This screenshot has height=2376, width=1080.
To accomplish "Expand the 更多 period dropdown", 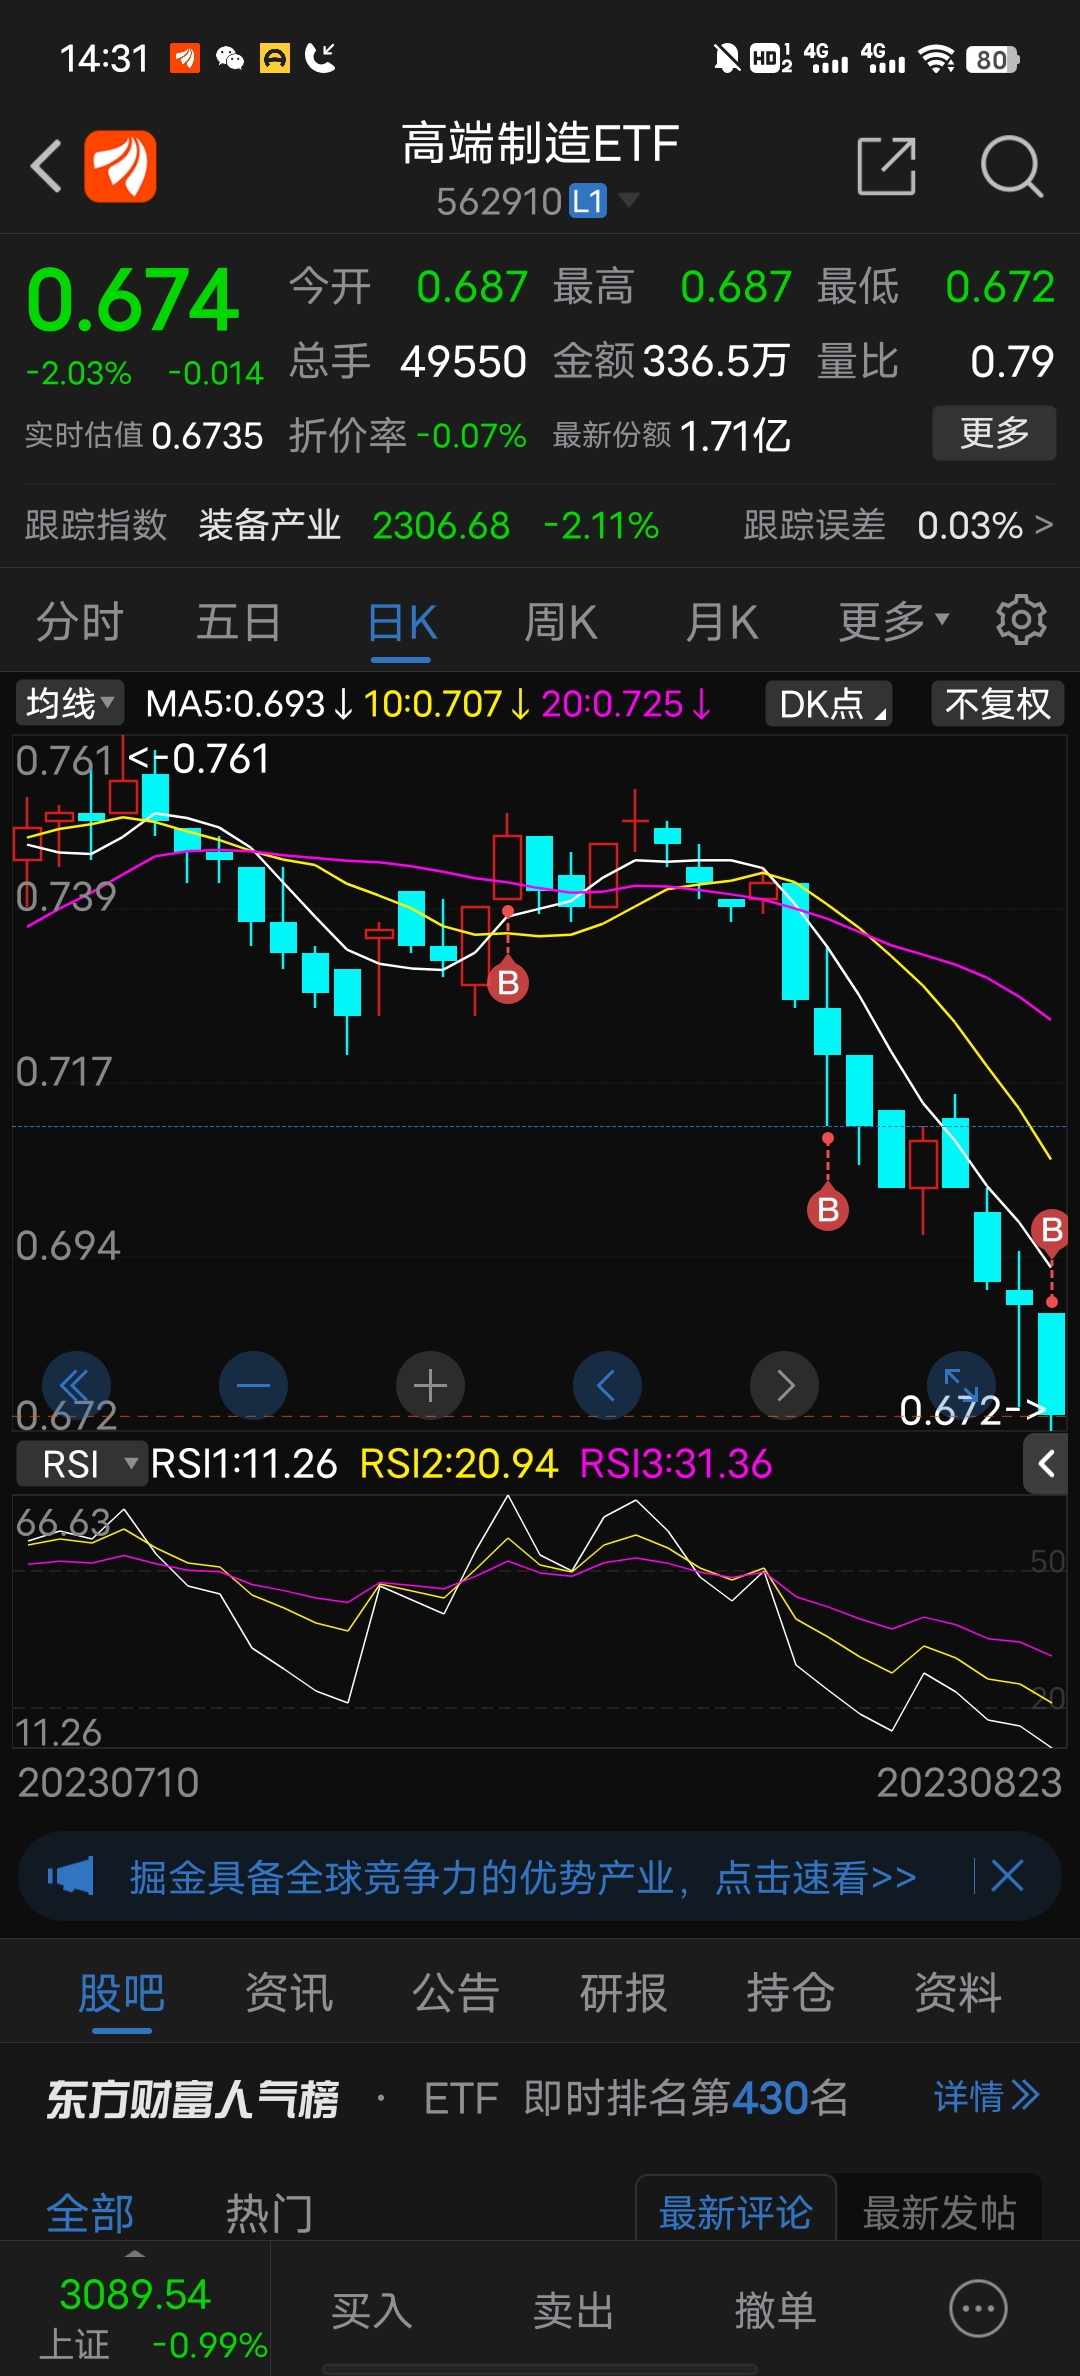I will pos(893,621).
